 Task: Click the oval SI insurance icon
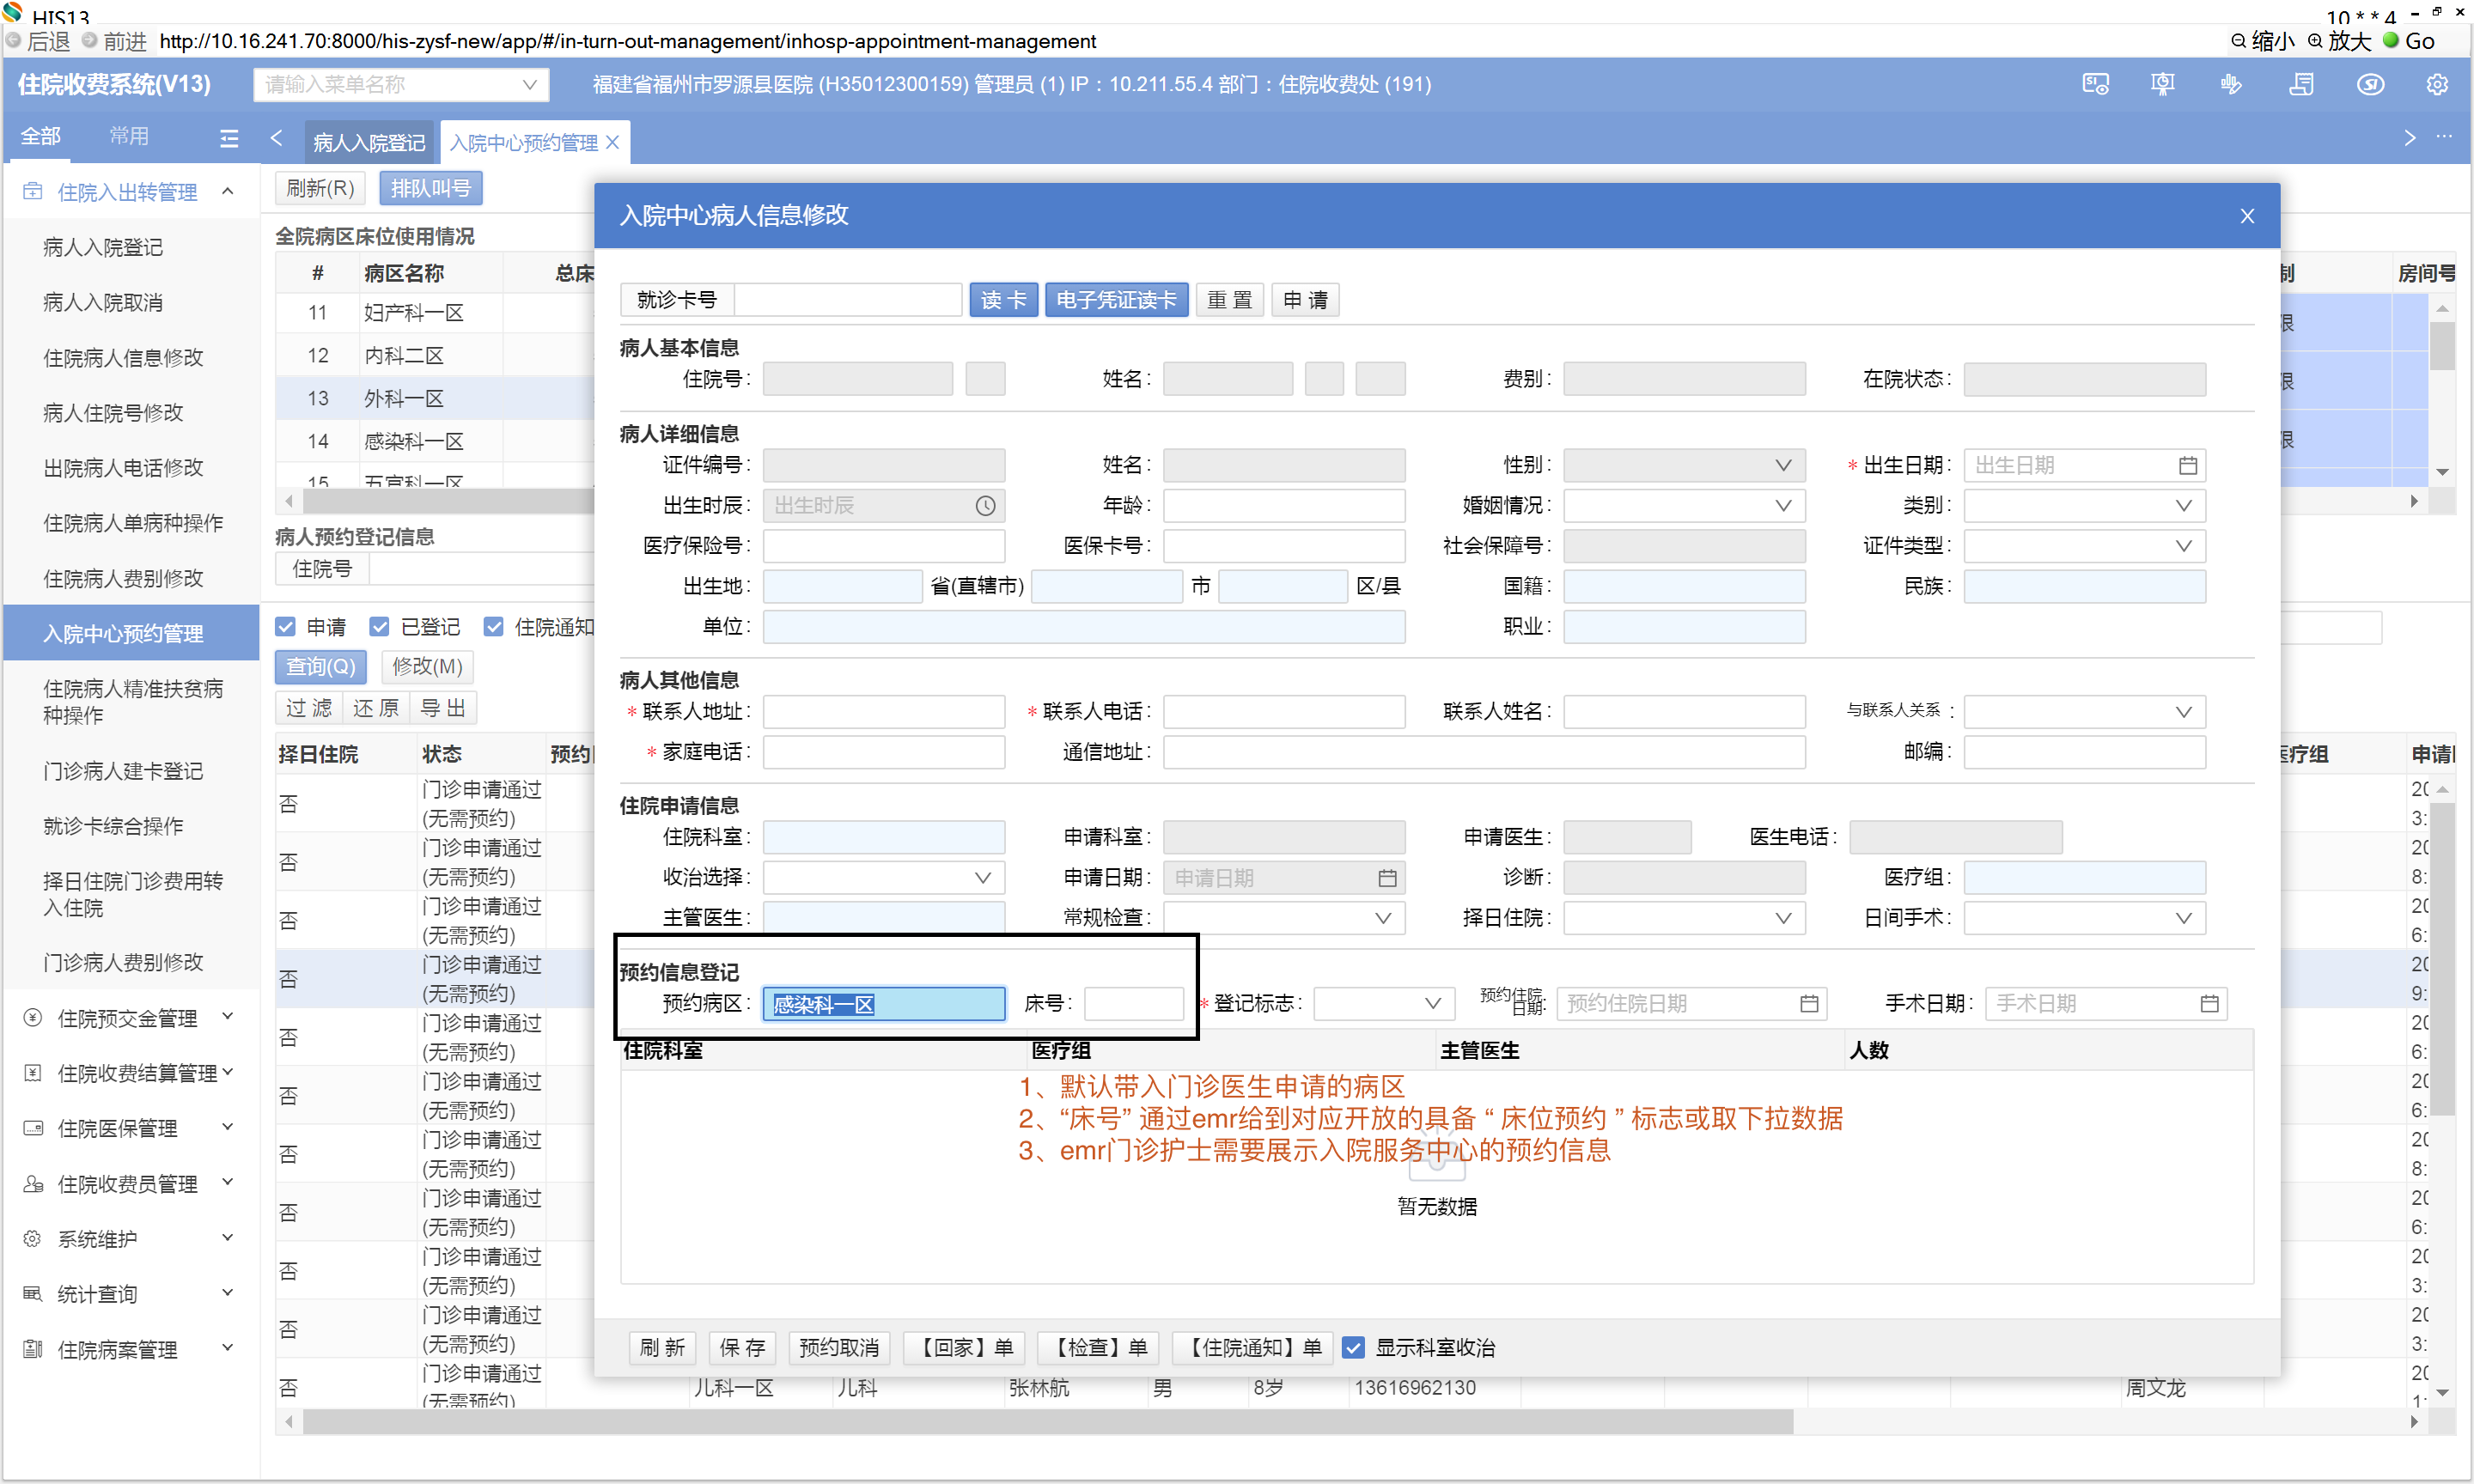pyautogui.click(x=2369, y=85)
